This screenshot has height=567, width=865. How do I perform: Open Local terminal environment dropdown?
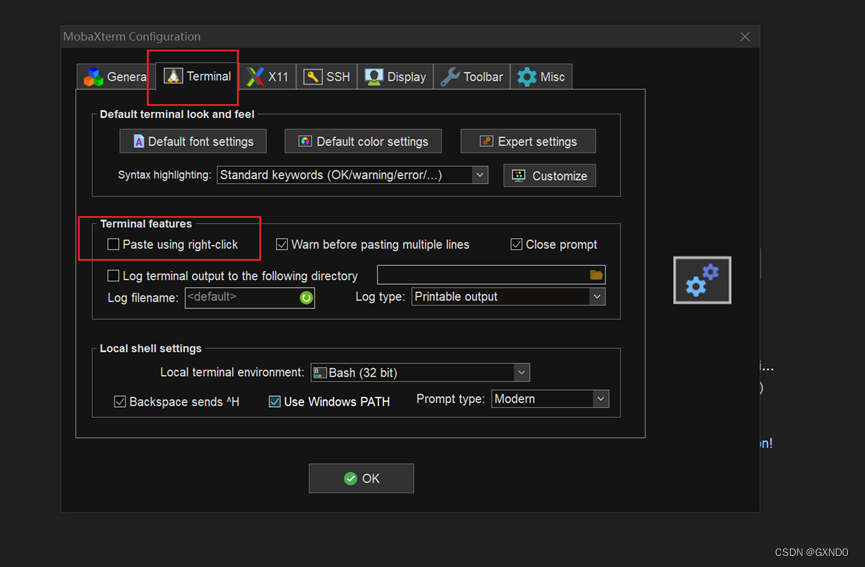[522, 372]
